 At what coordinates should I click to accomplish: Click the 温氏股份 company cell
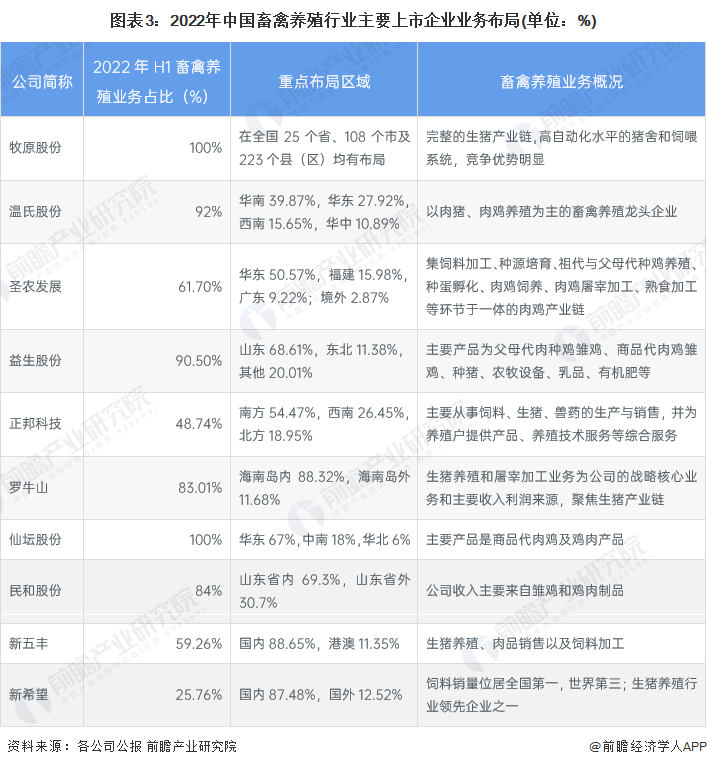(42, 212)
